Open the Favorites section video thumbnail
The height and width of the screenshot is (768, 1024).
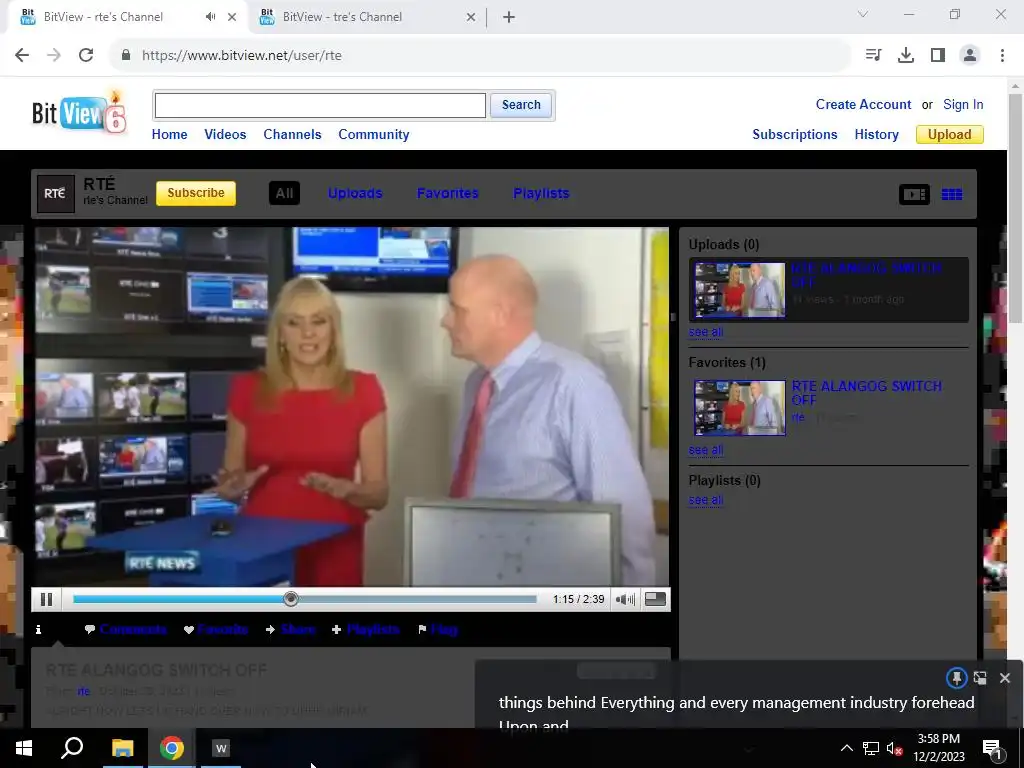tap(740, 408)
